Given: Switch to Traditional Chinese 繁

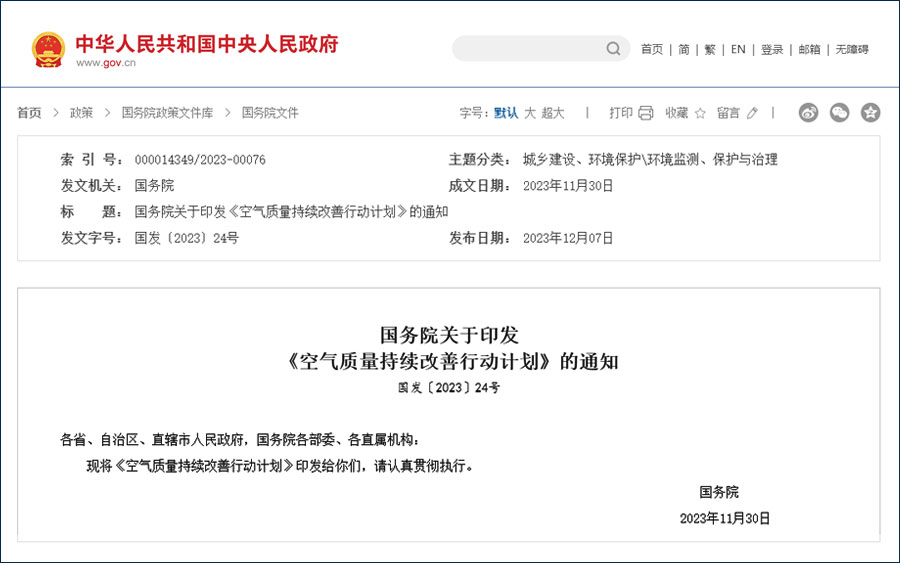Looking at the screenshot, I should 710,49.
